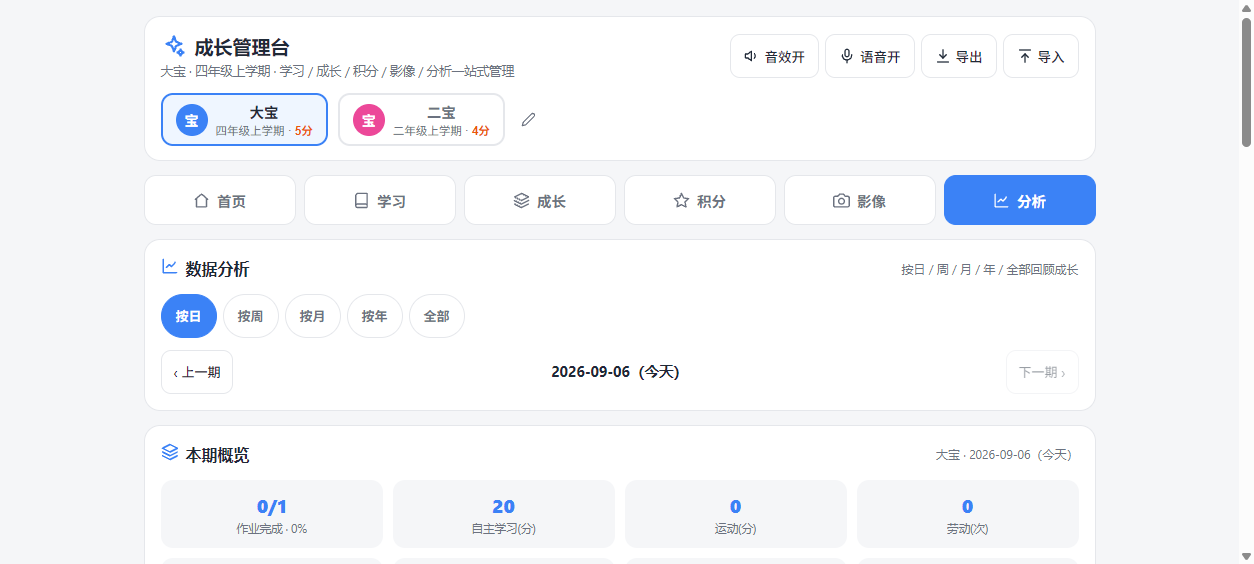
Task: Go to the 影像 camera tab
Action: [860, 200]
